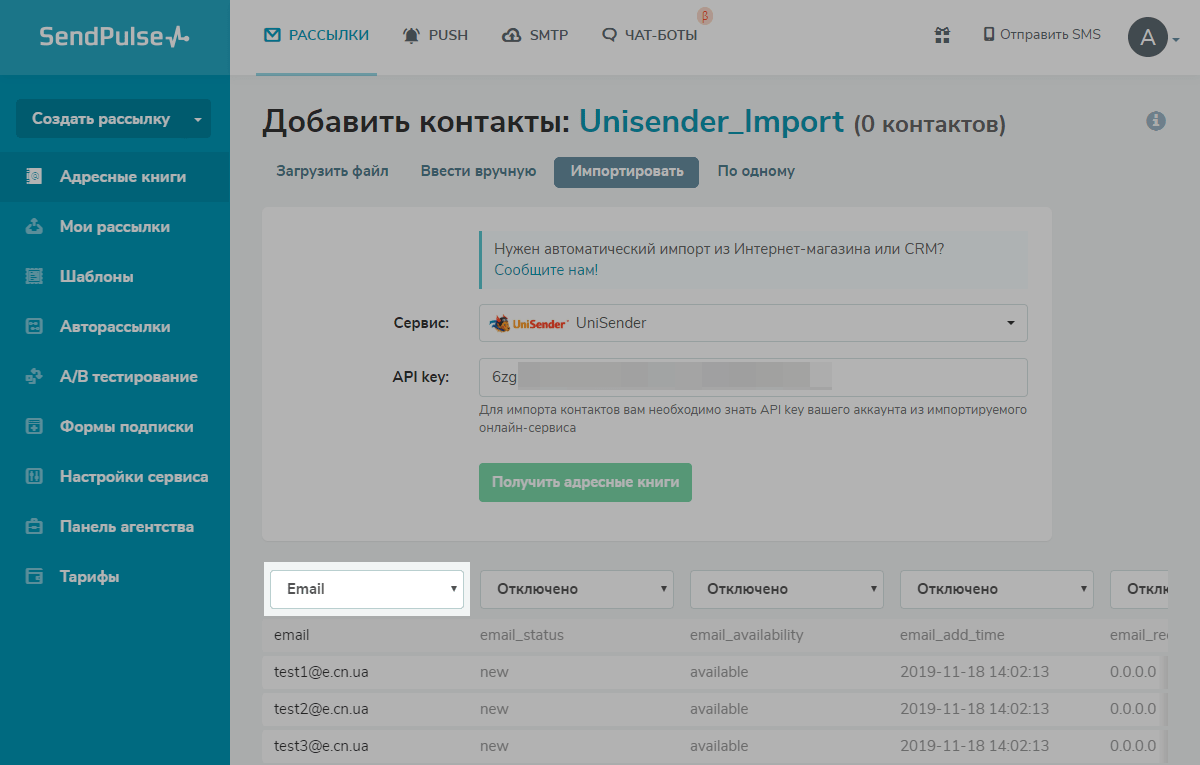
Task: Click the chat bubble icon of Чат-боты
Action: point(609,35)
